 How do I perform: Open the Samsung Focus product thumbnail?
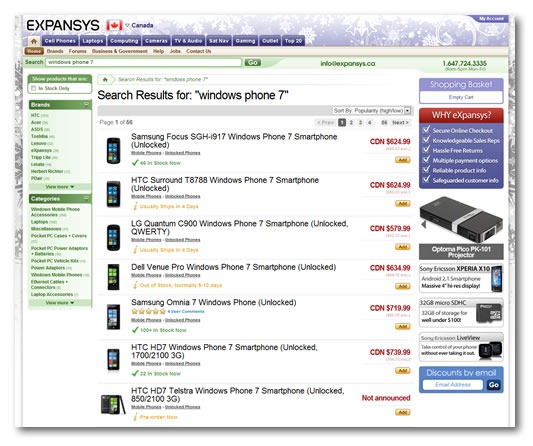113,151
